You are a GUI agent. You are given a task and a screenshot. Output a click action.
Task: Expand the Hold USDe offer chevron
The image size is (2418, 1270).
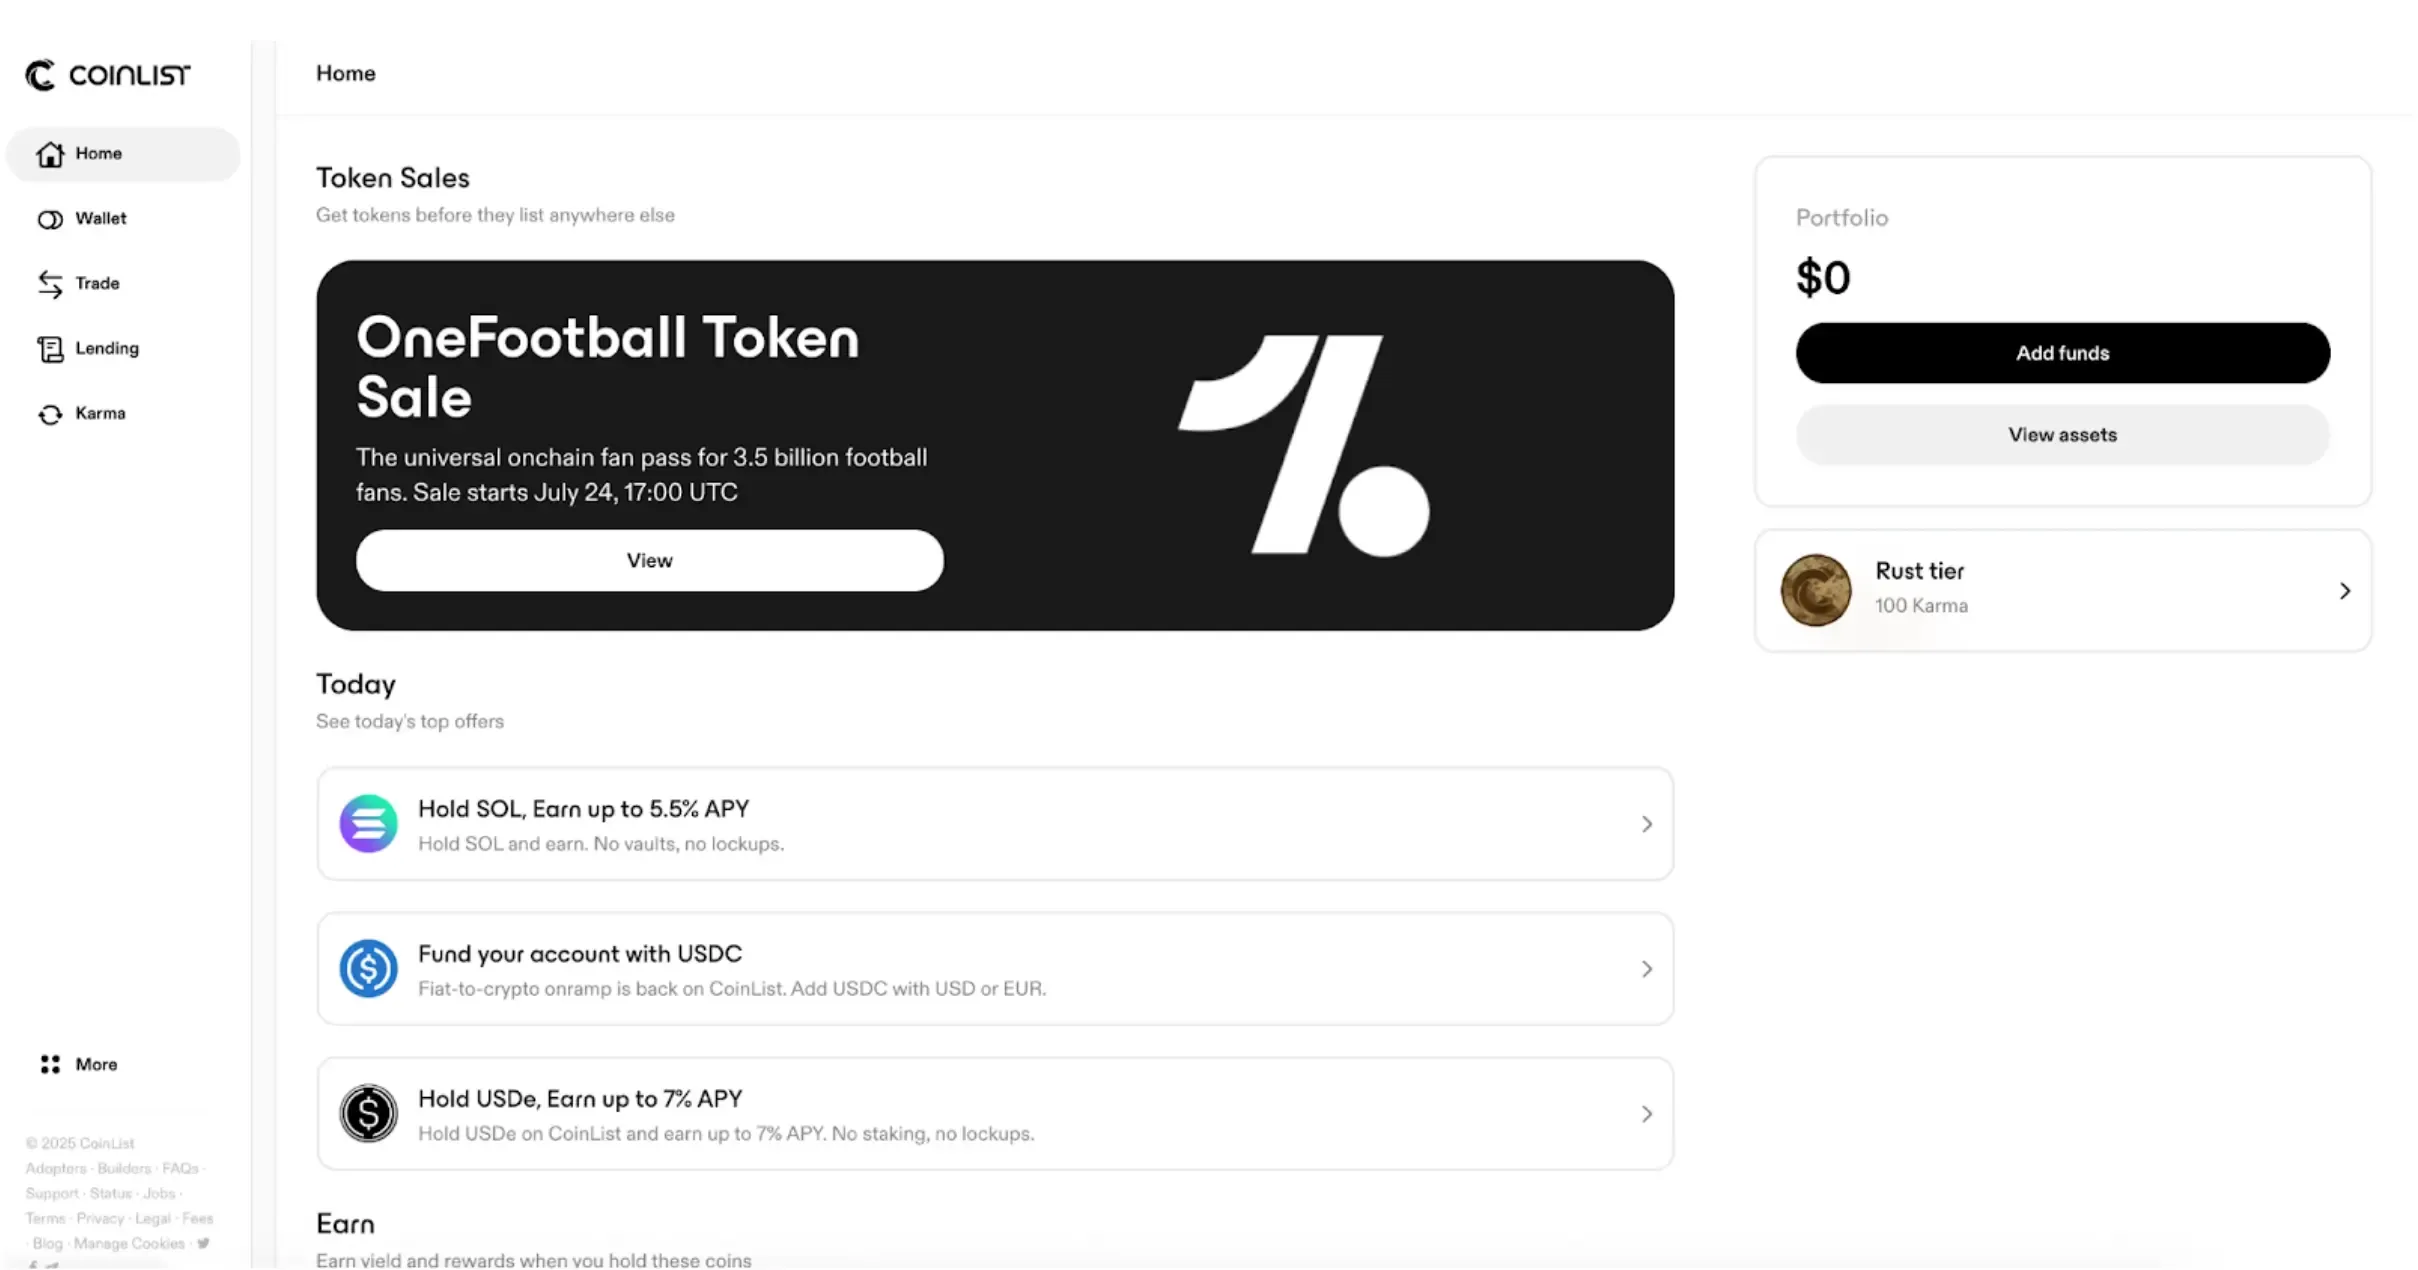(x=1646, y=1113)
